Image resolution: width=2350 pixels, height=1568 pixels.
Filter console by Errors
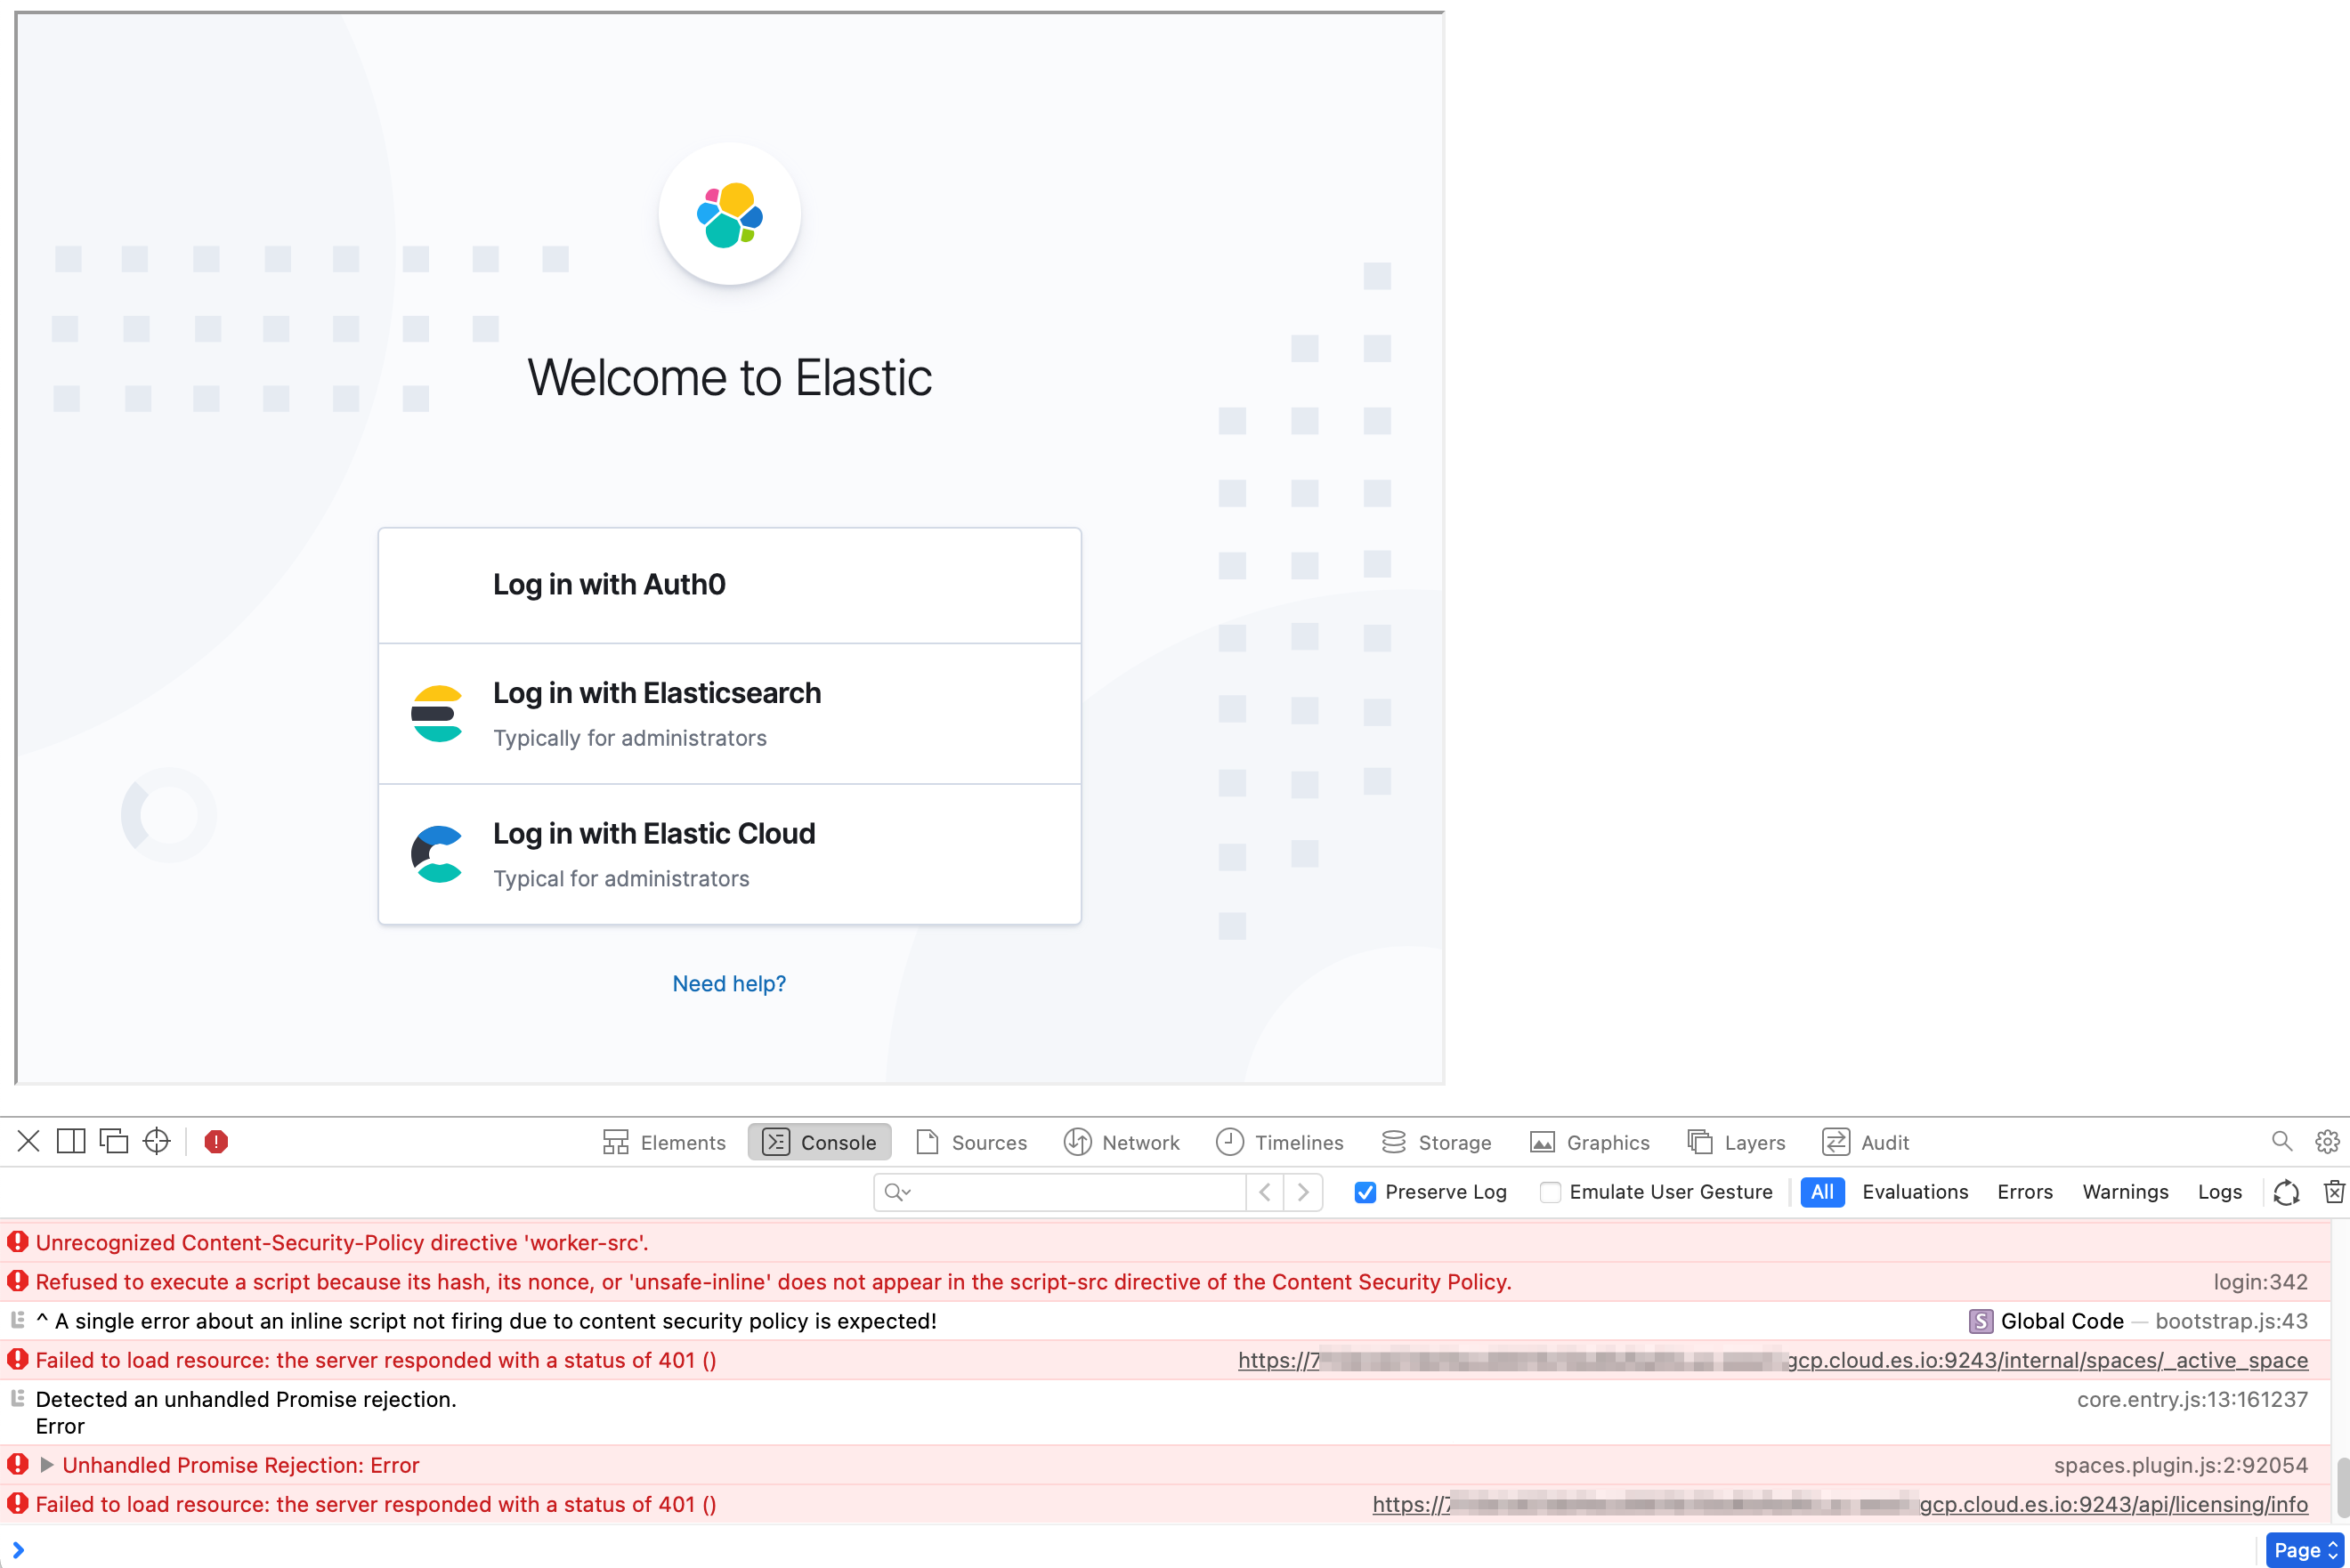tap(2025, 1192)
